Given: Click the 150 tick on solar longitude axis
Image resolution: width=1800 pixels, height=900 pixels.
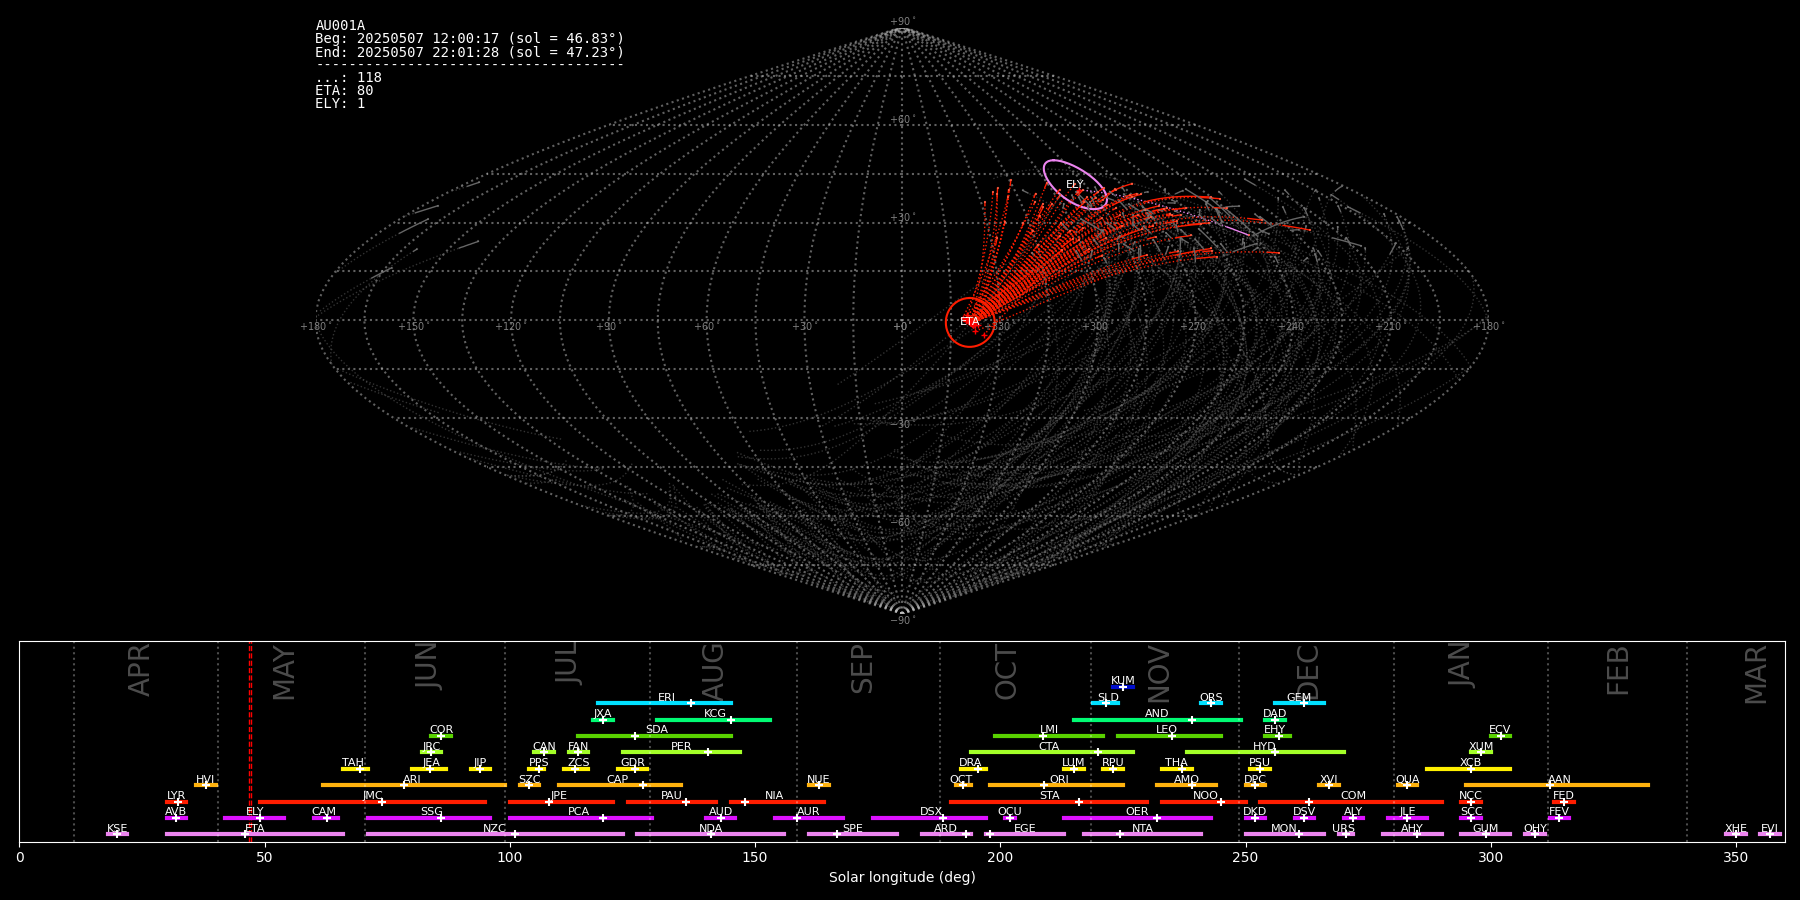Looking at the screenshot, I should 755,857.
